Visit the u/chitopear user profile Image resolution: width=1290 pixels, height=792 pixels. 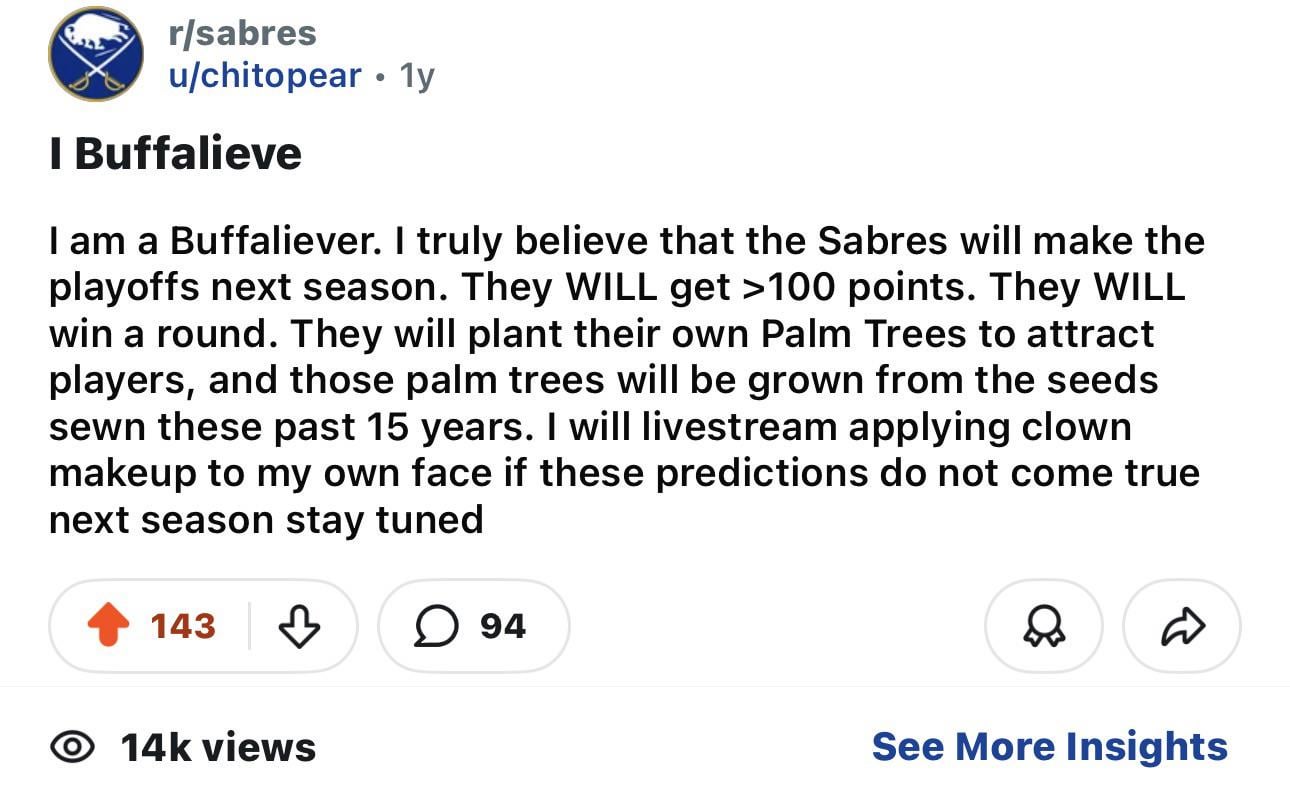(x=265, y=75)
